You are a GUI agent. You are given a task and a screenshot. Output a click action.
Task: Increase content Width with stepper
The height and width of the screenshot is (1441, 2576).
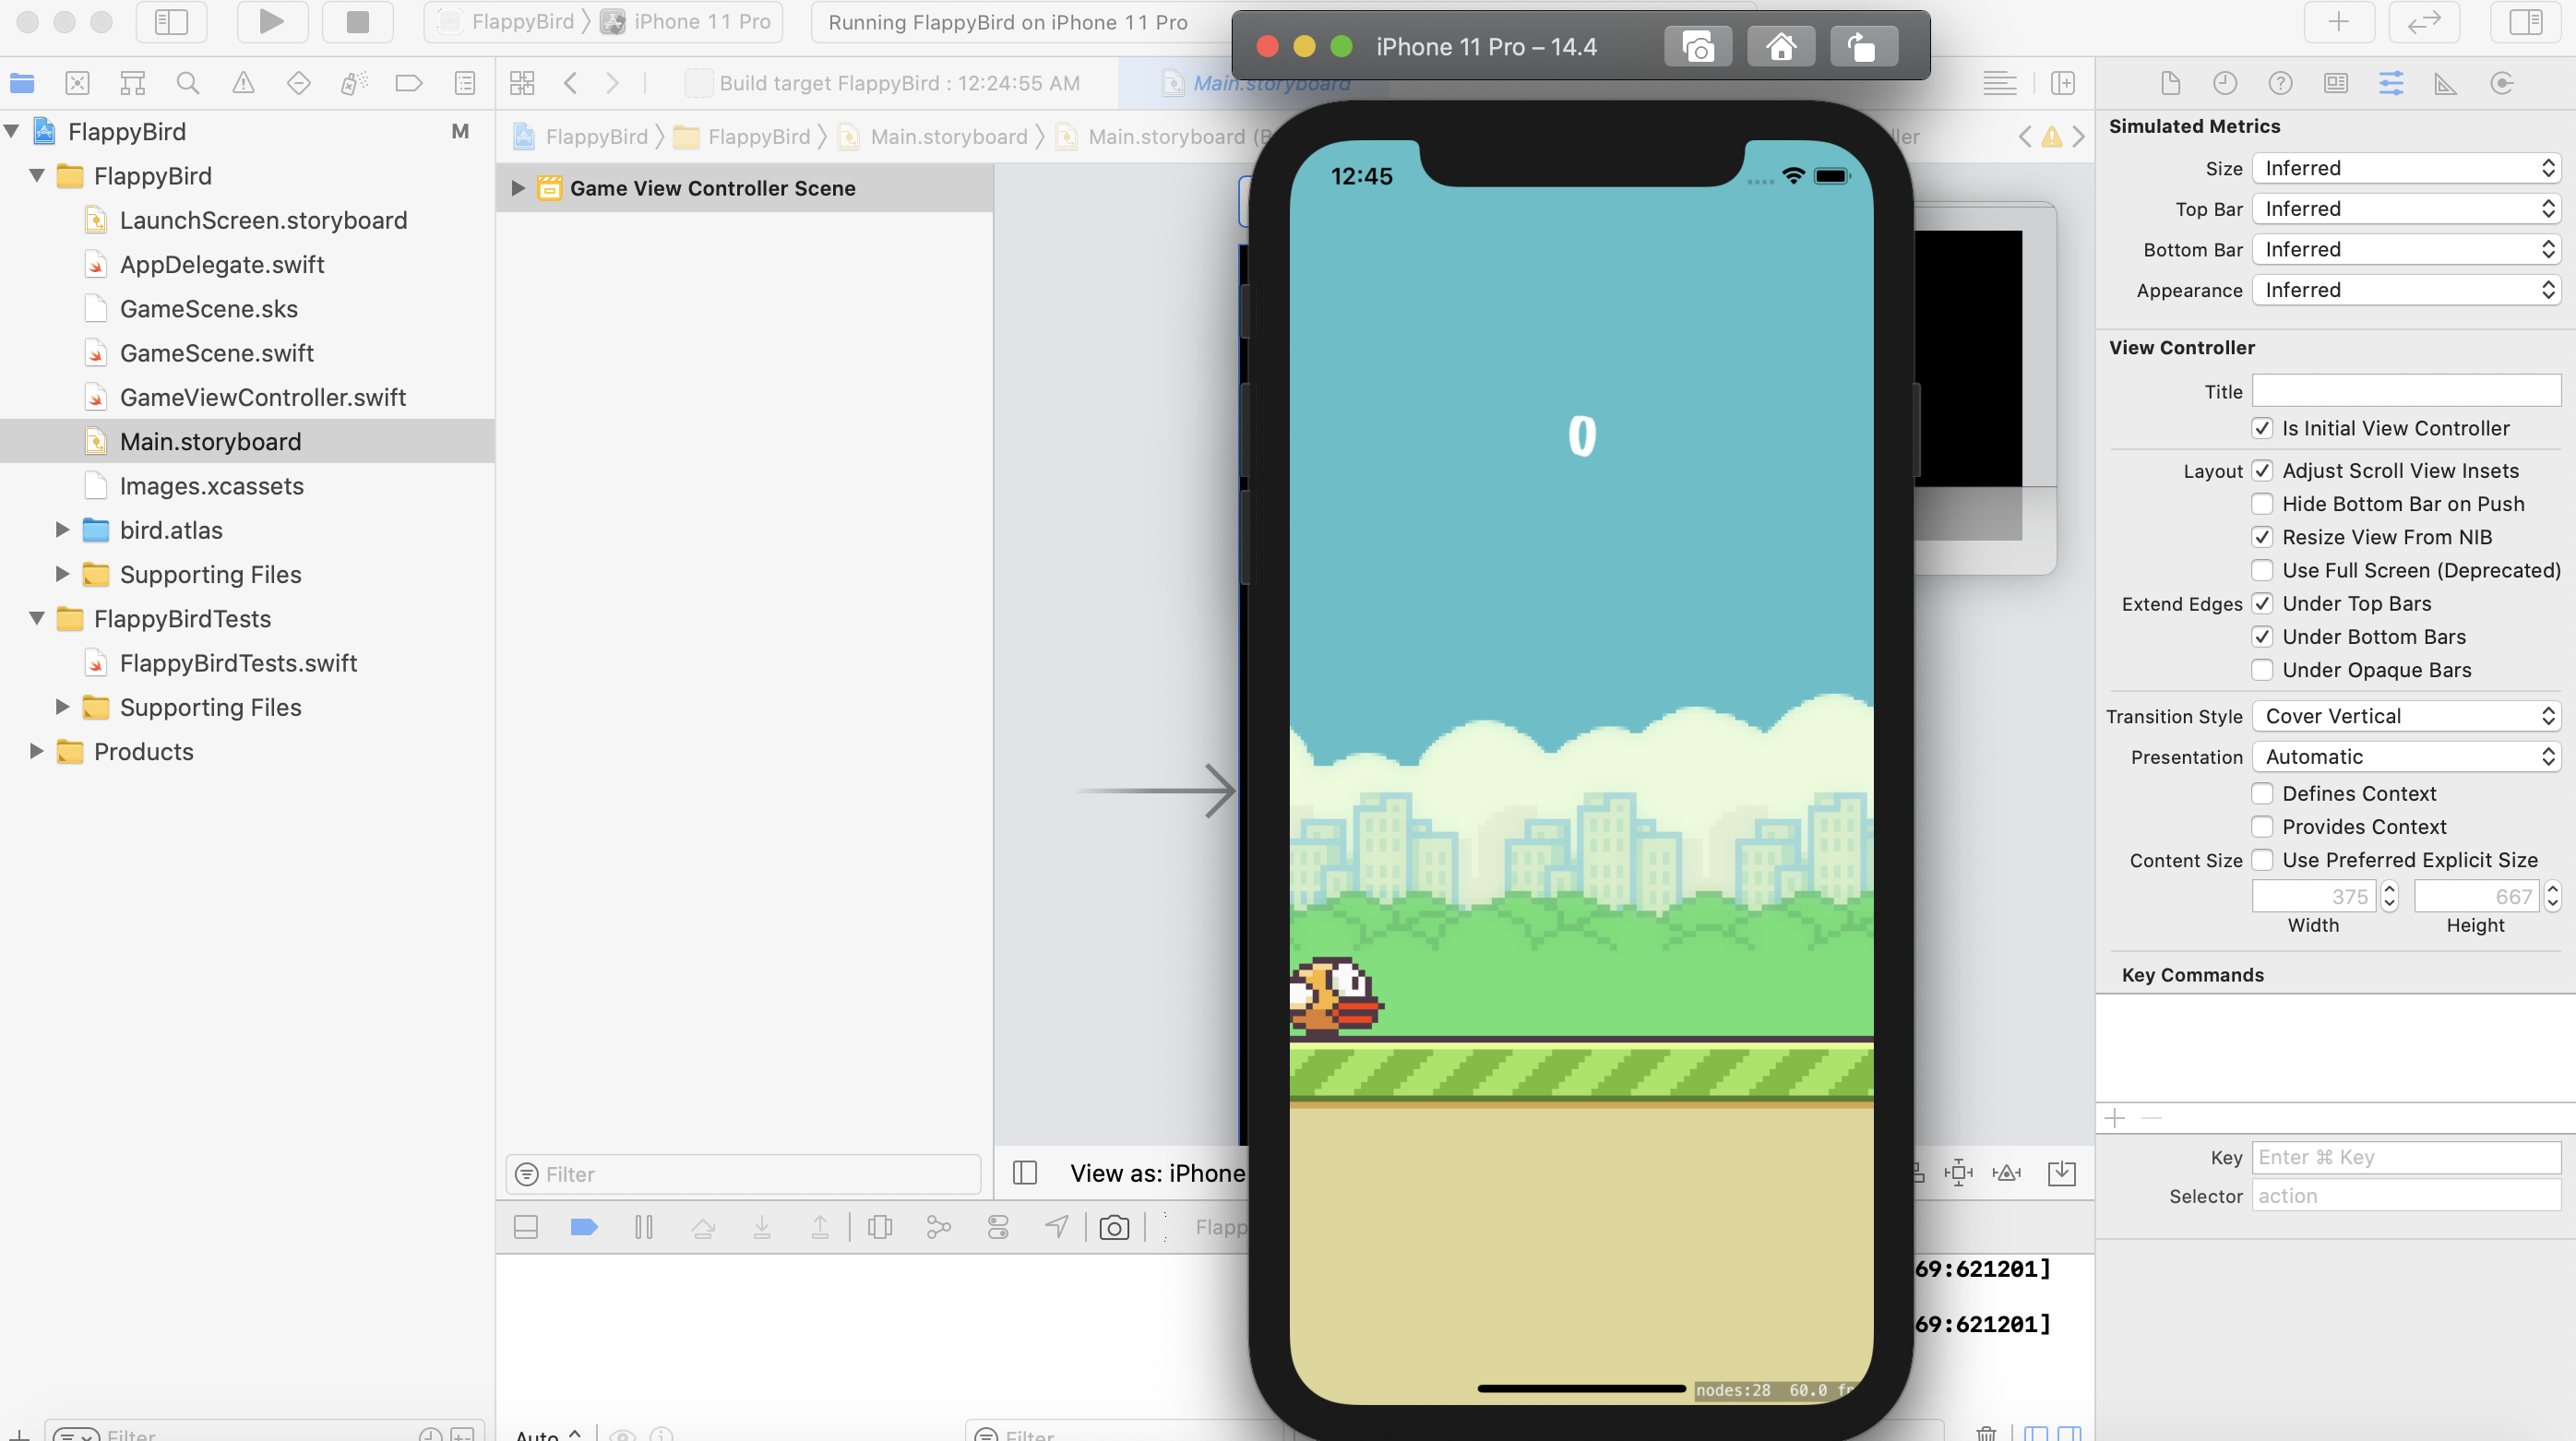[2389, 888]
